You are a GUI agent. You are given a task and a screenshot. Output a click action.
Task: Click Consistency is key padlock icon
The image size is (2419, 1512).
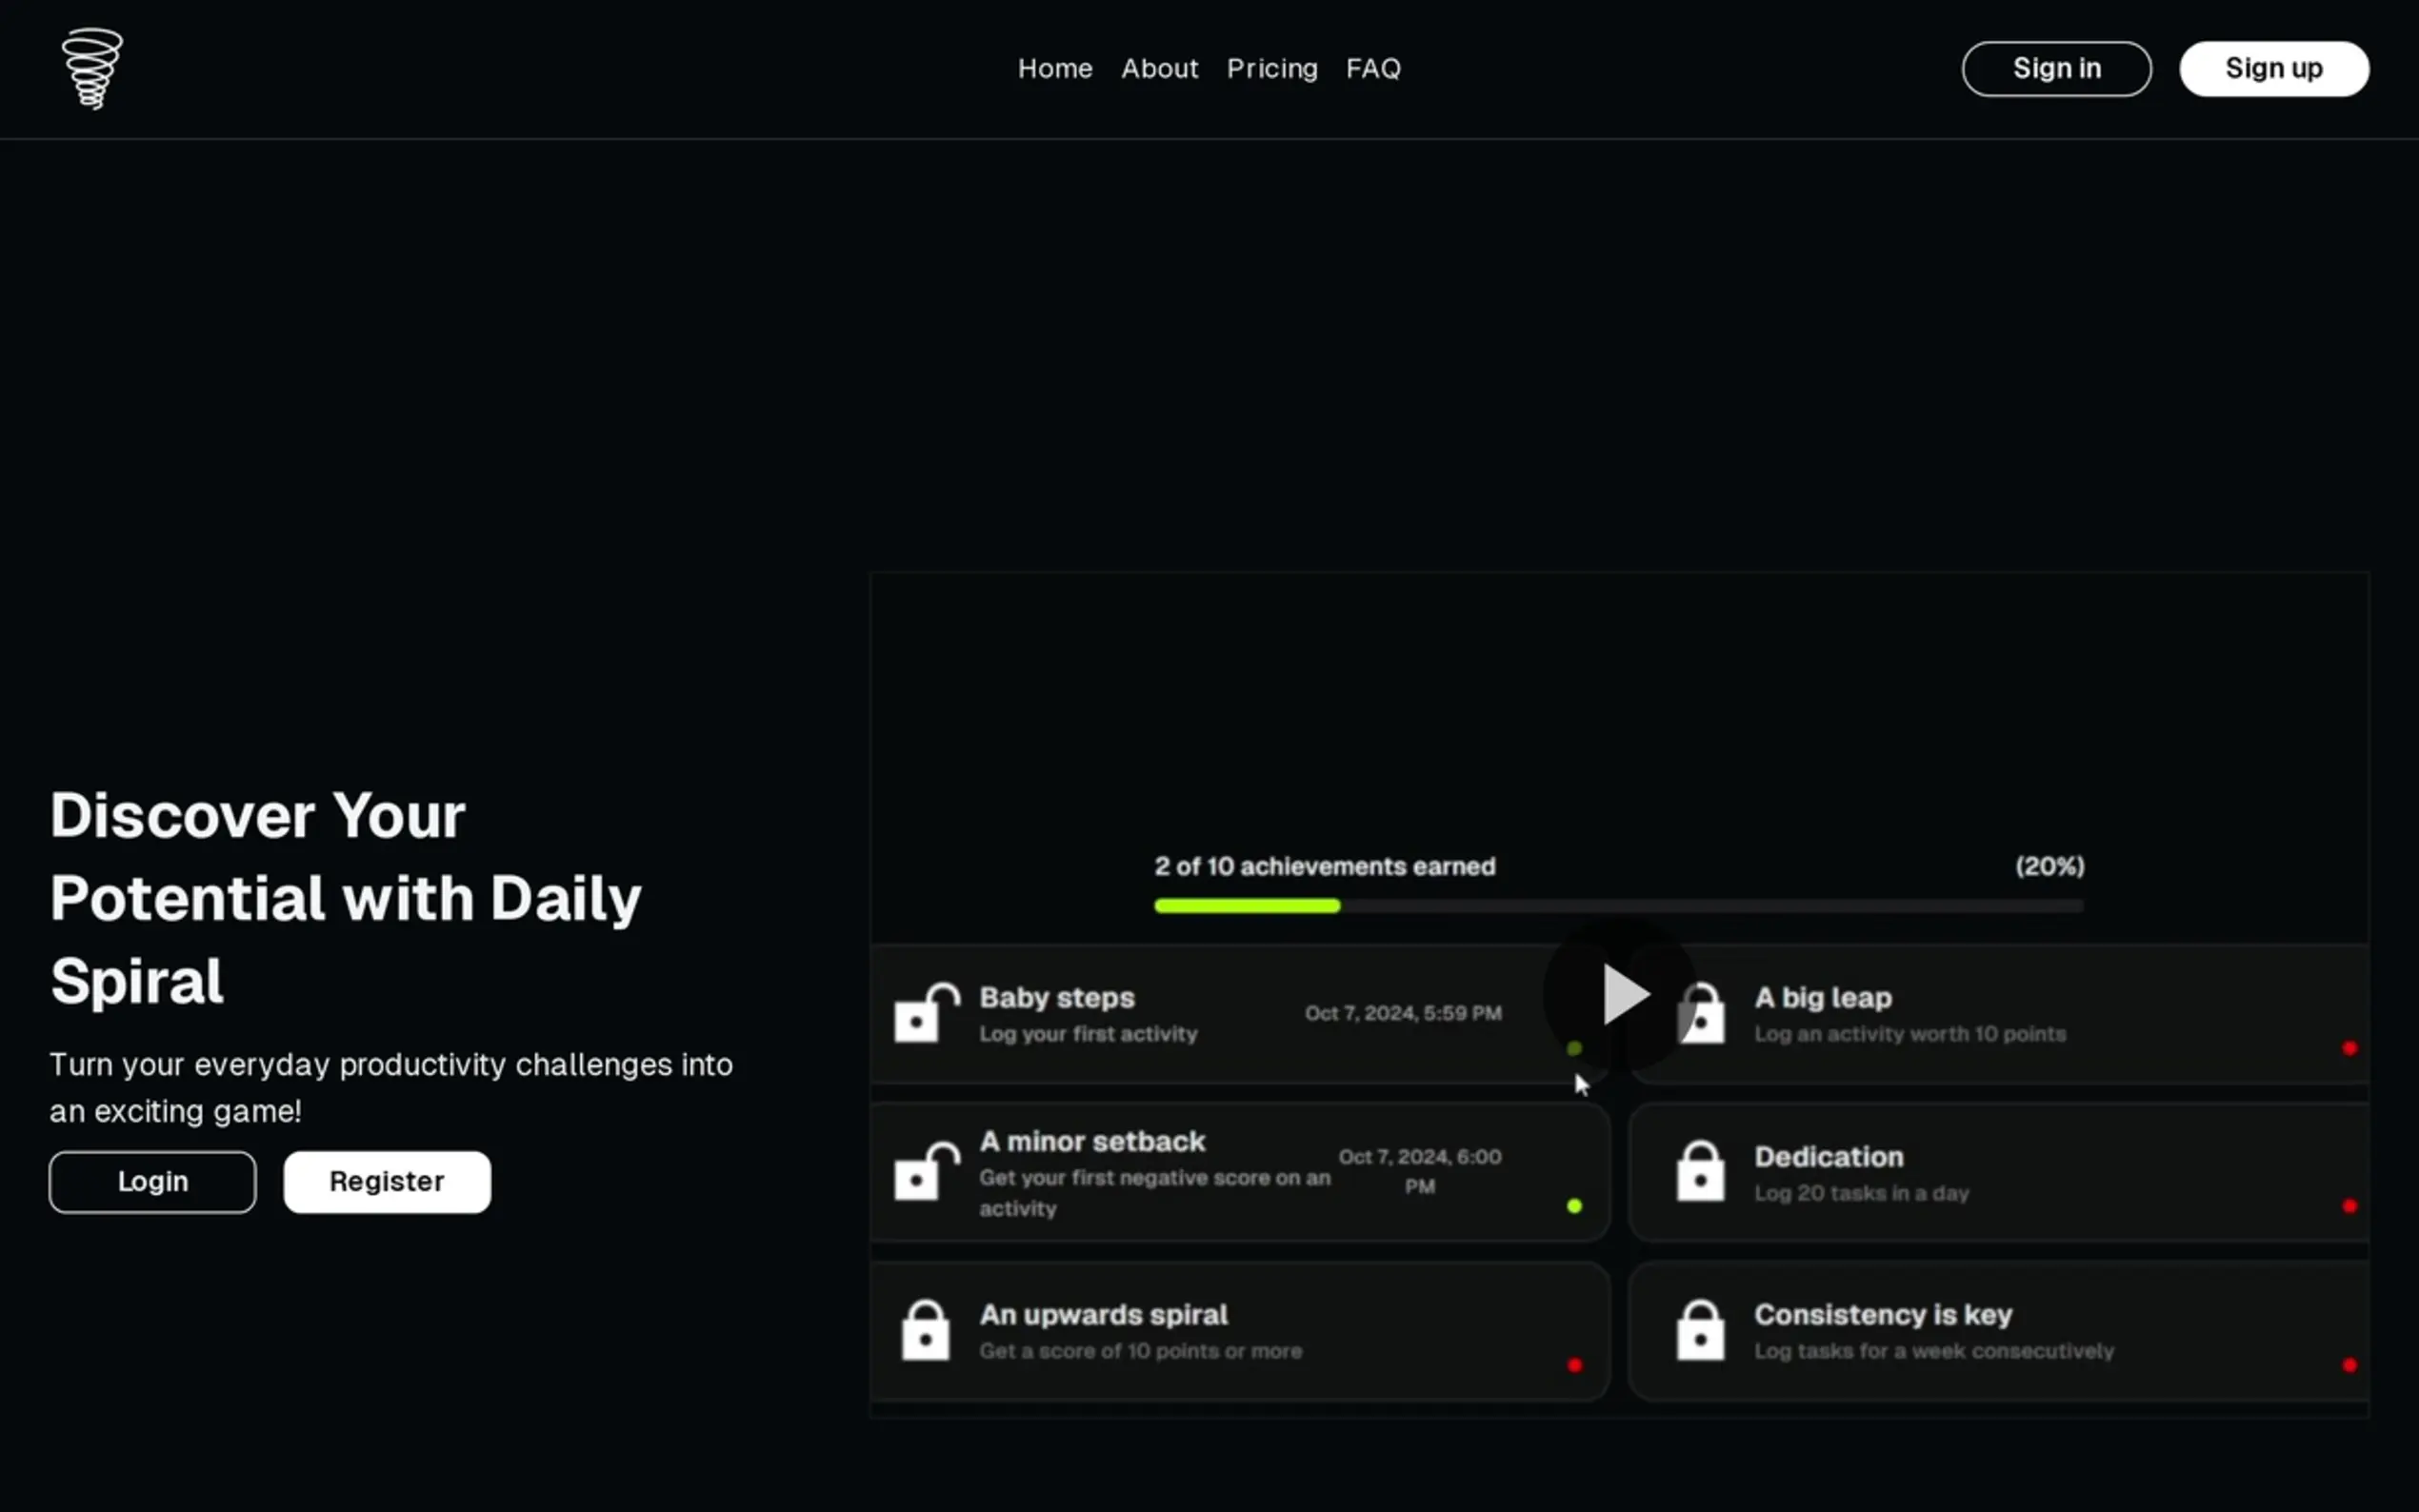[x=1700, y=1330]
